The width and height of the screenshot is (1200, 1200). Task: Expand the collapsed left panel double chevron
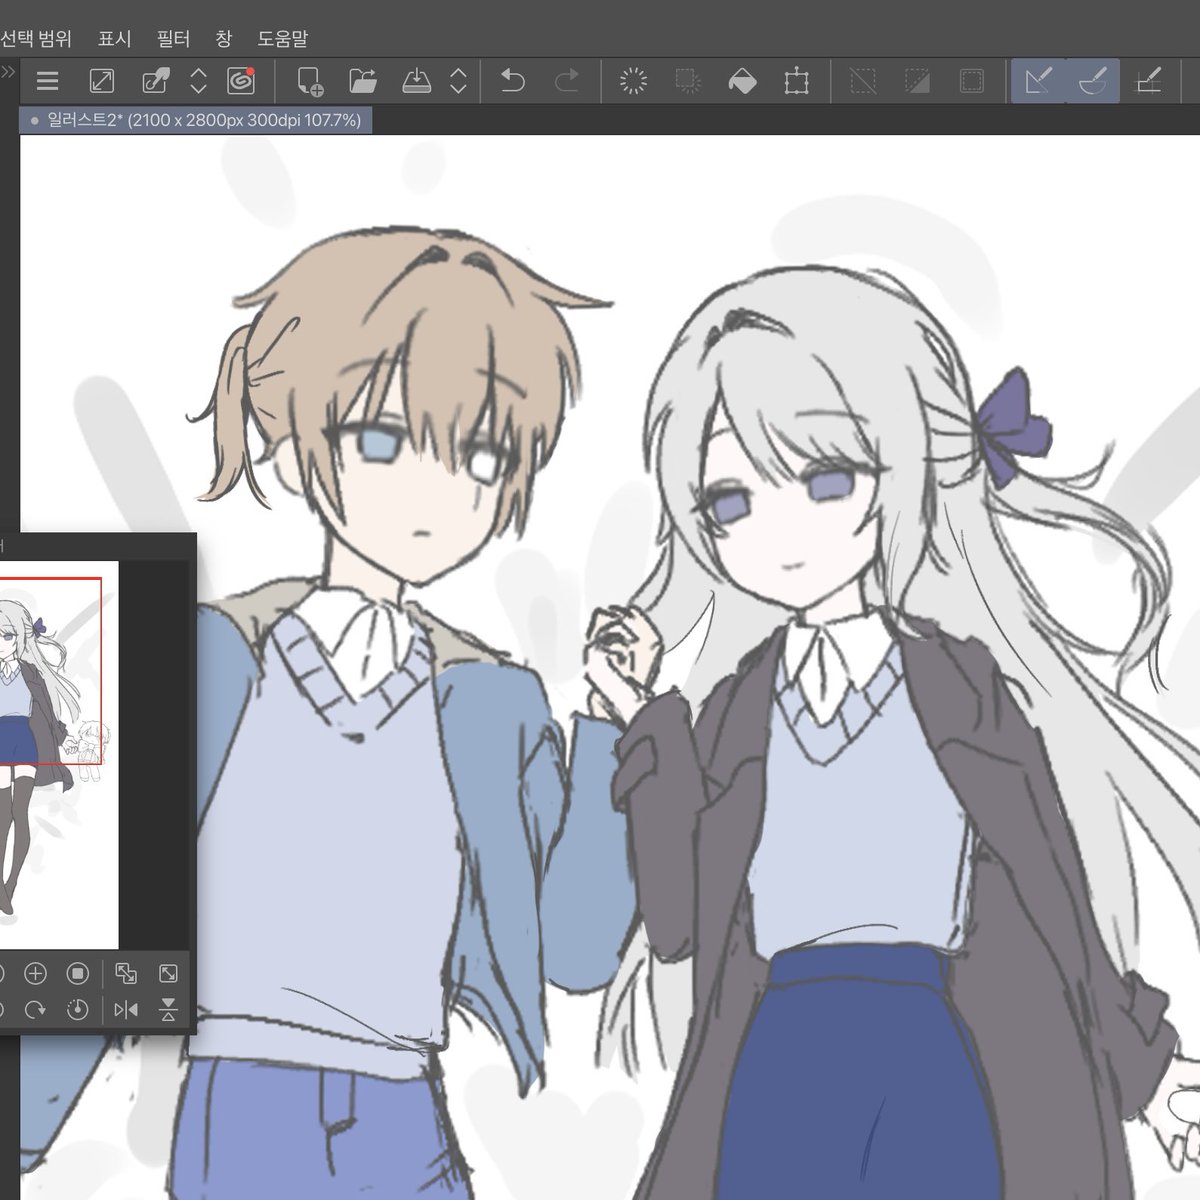7,72
